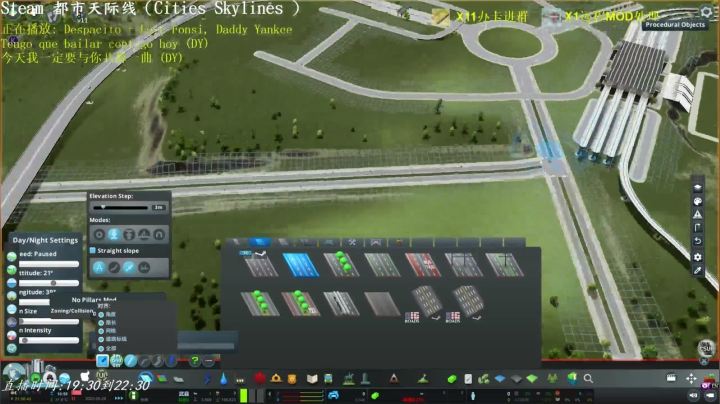Open the public transport bus icon

tap(328, 379)
